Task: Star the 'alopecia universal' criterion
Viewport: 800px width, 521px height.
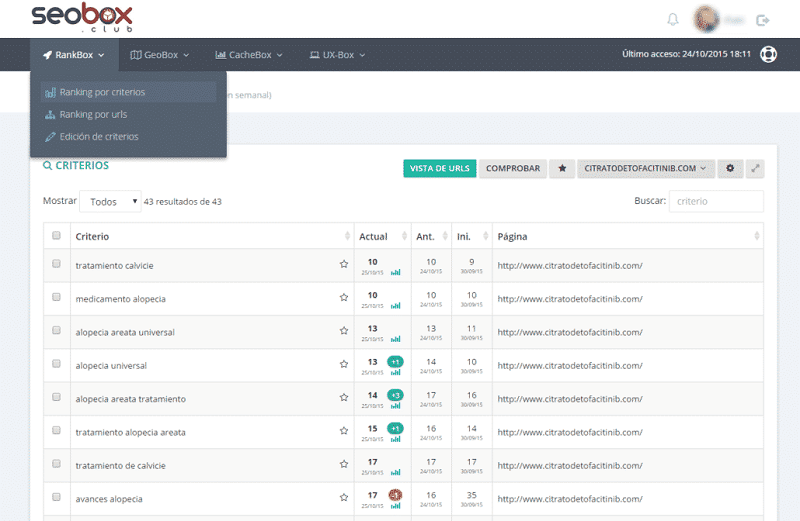Action: click(344, 364)
